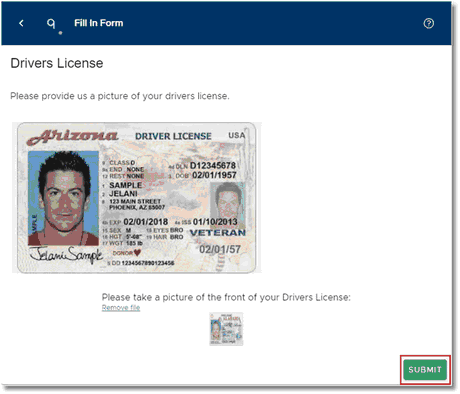Screen dimensions: 460x394
Task: Click the 'front of your Drivers License' prompt
Action: 226,297
